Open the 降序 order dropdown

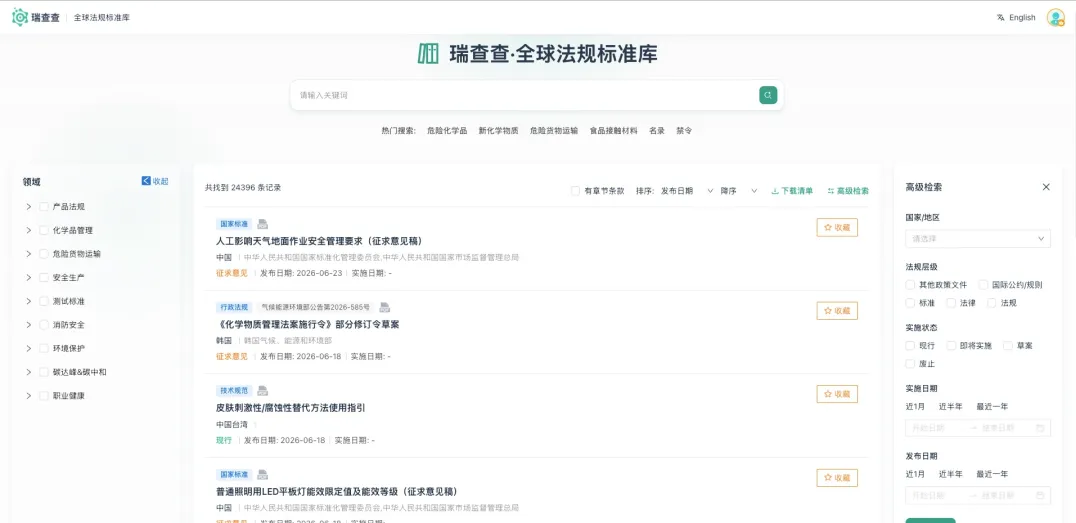[738, 191]
